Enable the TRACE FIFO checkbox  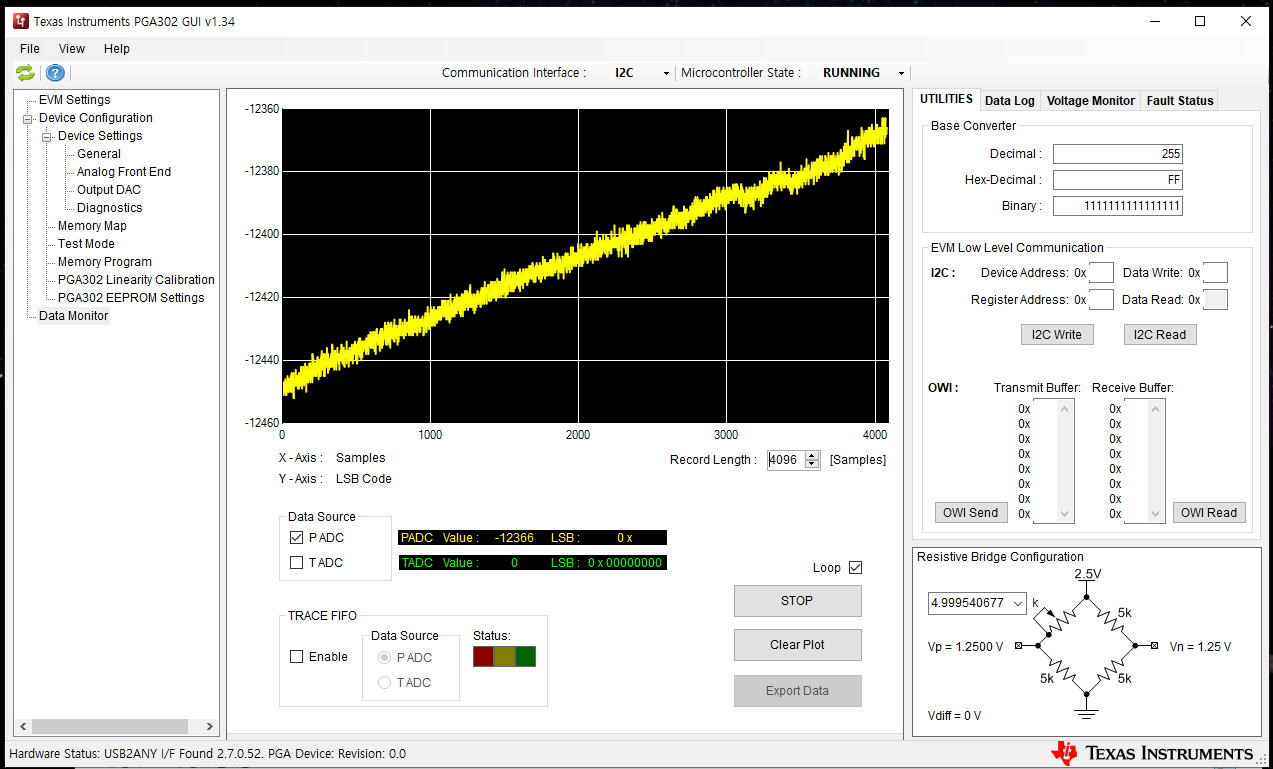[x=296, y=657]
